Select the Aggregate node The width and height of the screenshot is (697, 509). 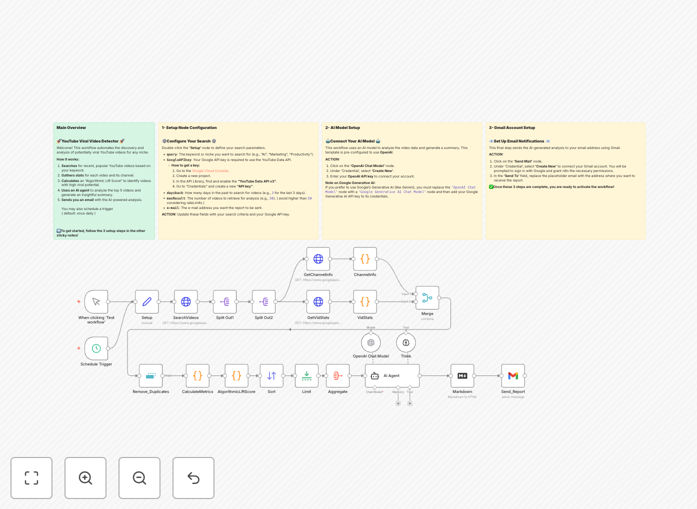338,376
